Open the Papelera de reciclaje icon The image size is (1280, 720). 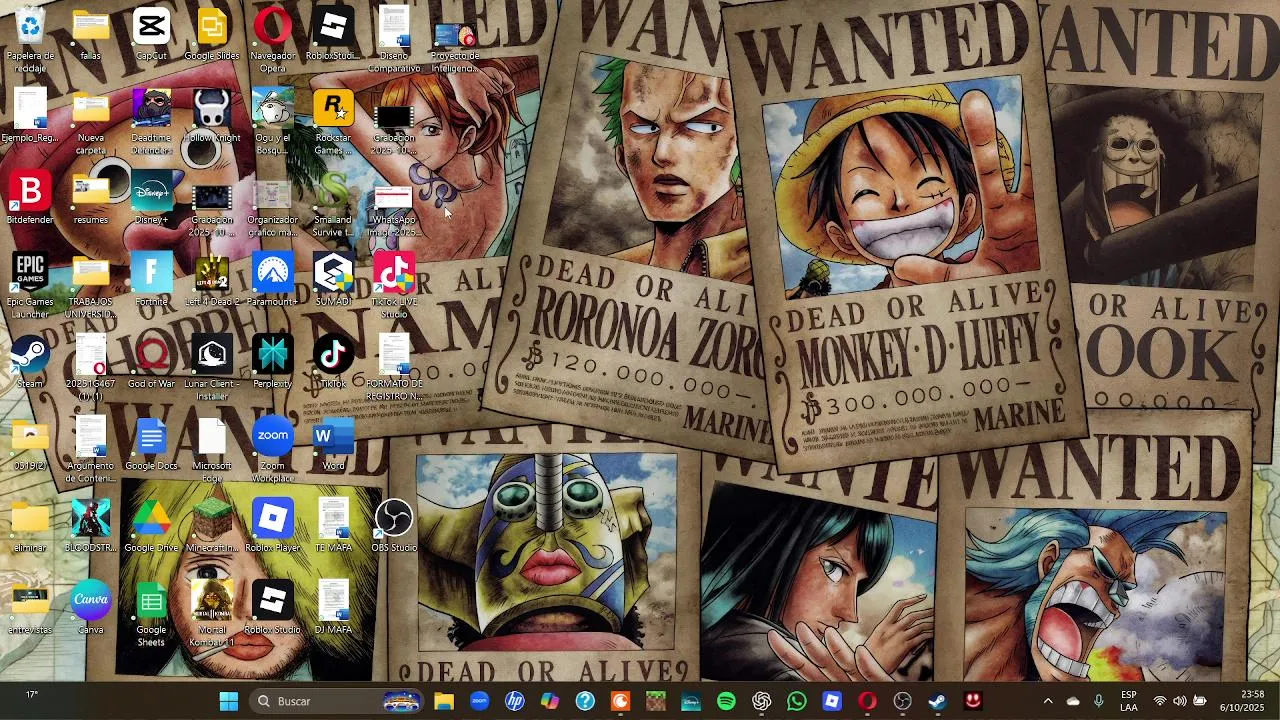pyautogui.click(x=30, y=38)
